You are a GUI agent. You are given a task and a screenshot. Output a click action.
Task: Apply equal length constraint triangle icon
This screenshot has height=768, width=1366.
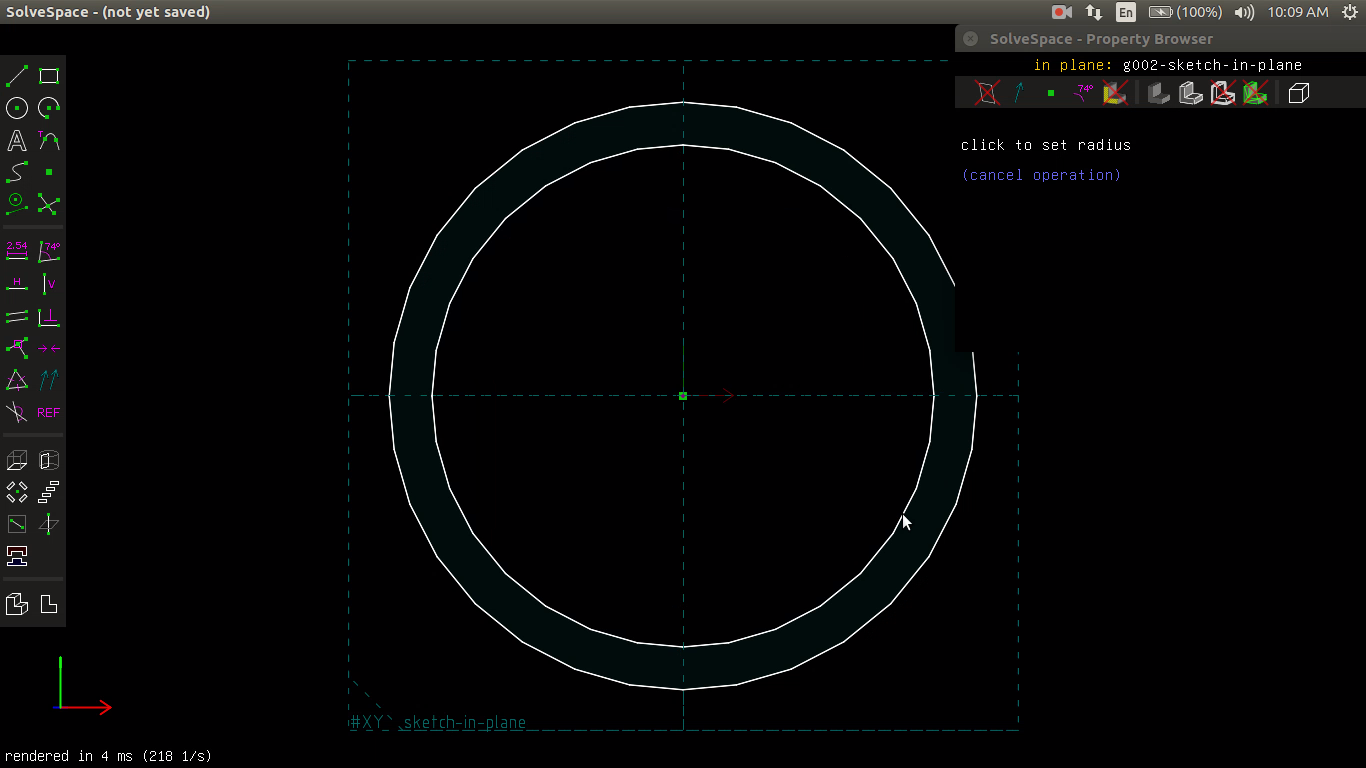[x=17, y=380]
